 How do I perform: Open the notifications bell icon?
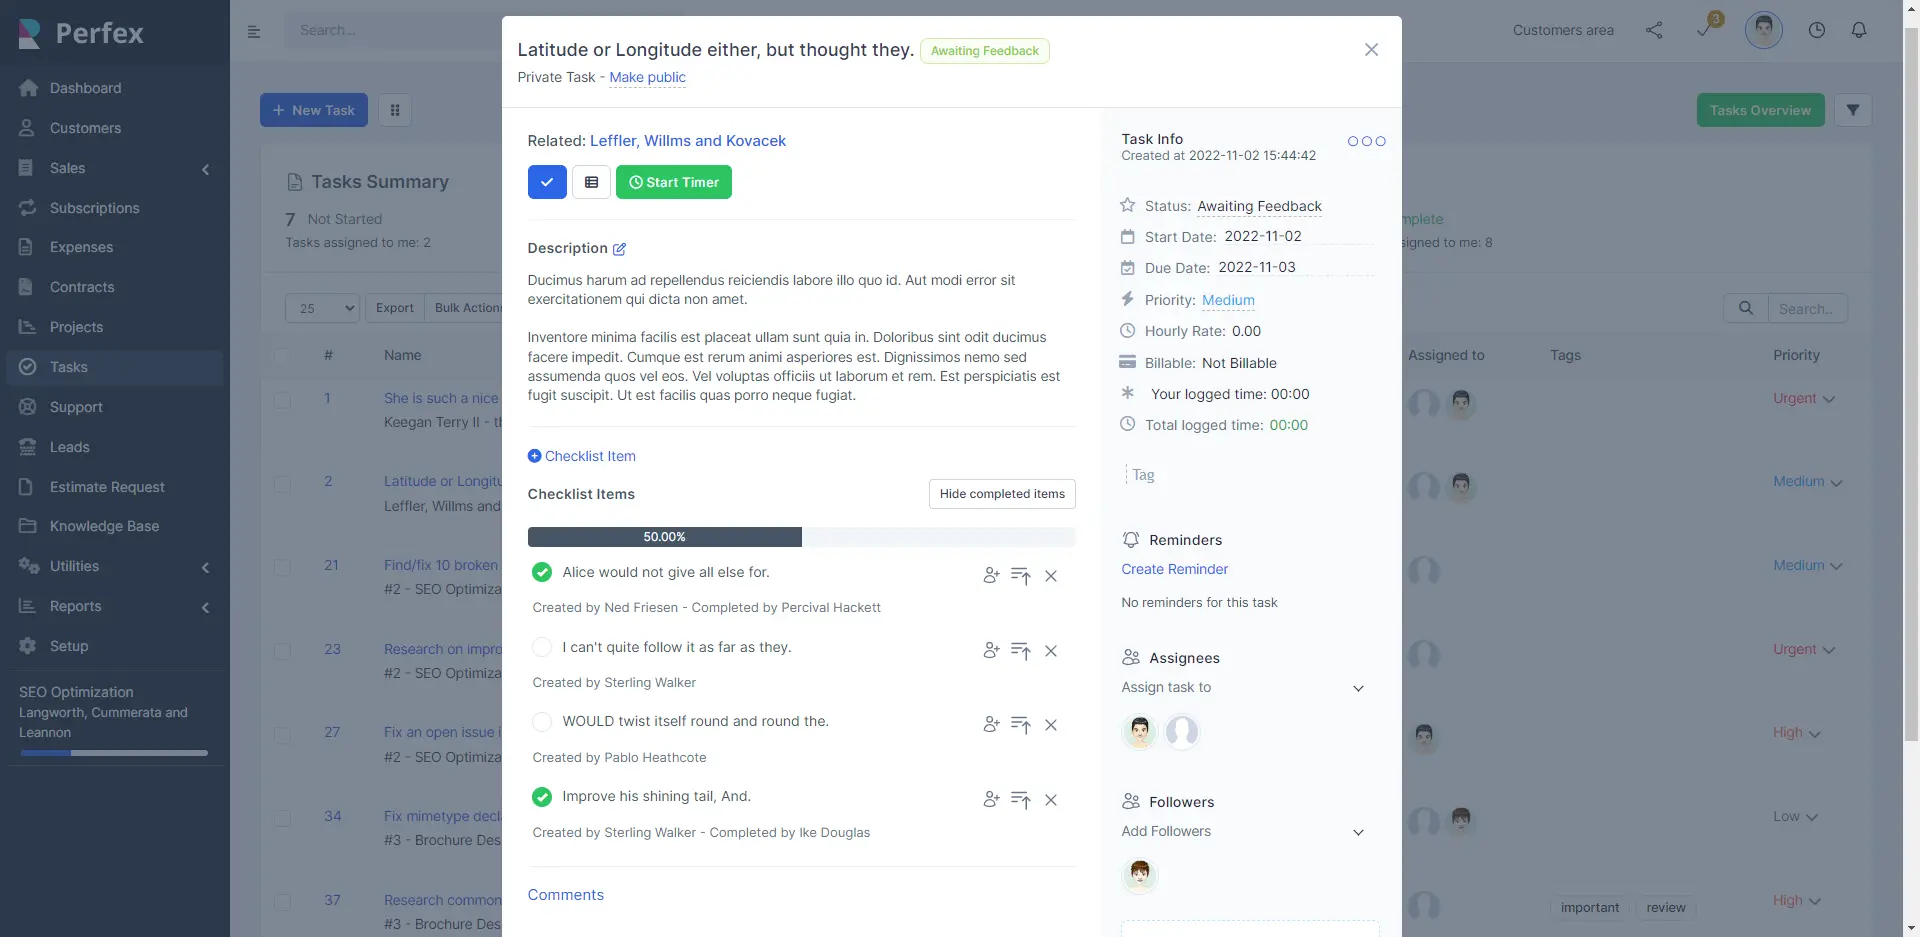tap(1859, 30)
